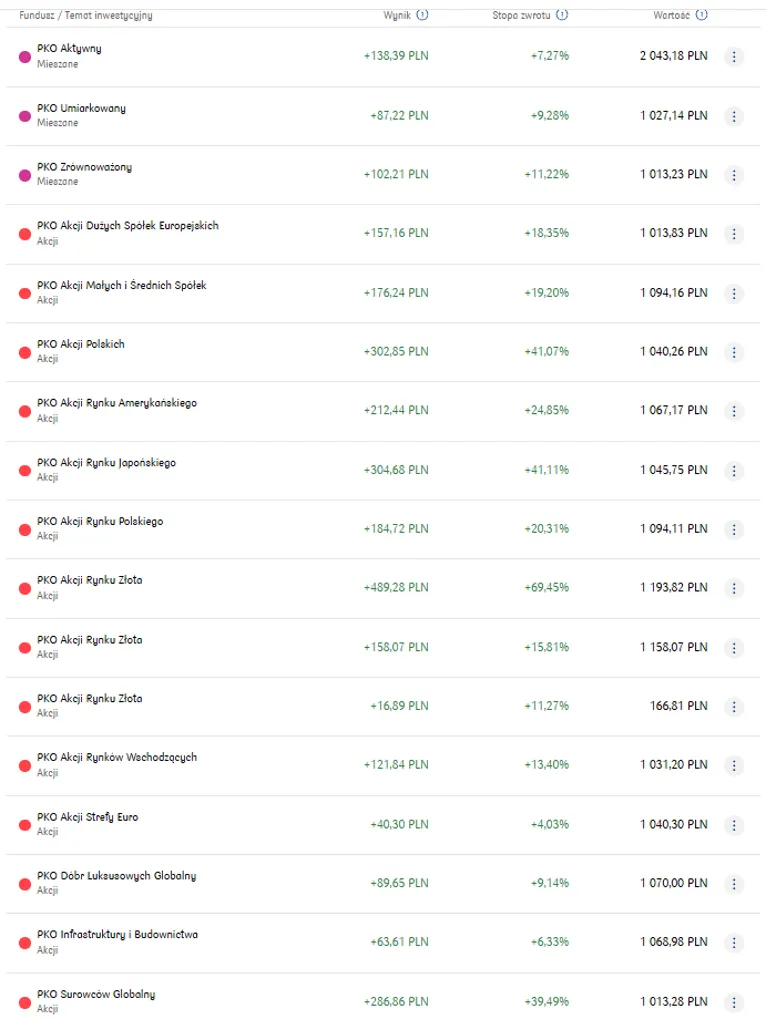Click the info icon beside Stopa zwrotu
This screenshot has width=766, height=1019.
pos(562,14)
